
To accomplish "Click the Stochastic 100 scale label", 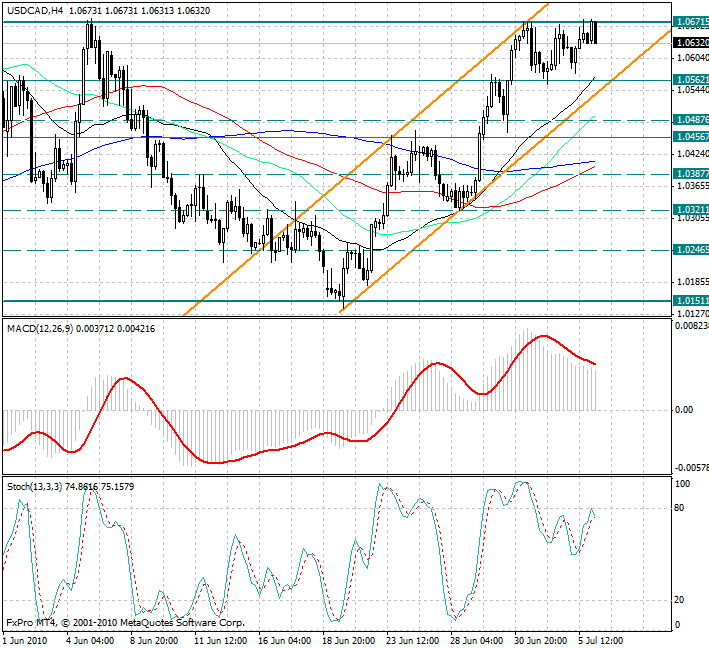I will [x=682, y=484].
